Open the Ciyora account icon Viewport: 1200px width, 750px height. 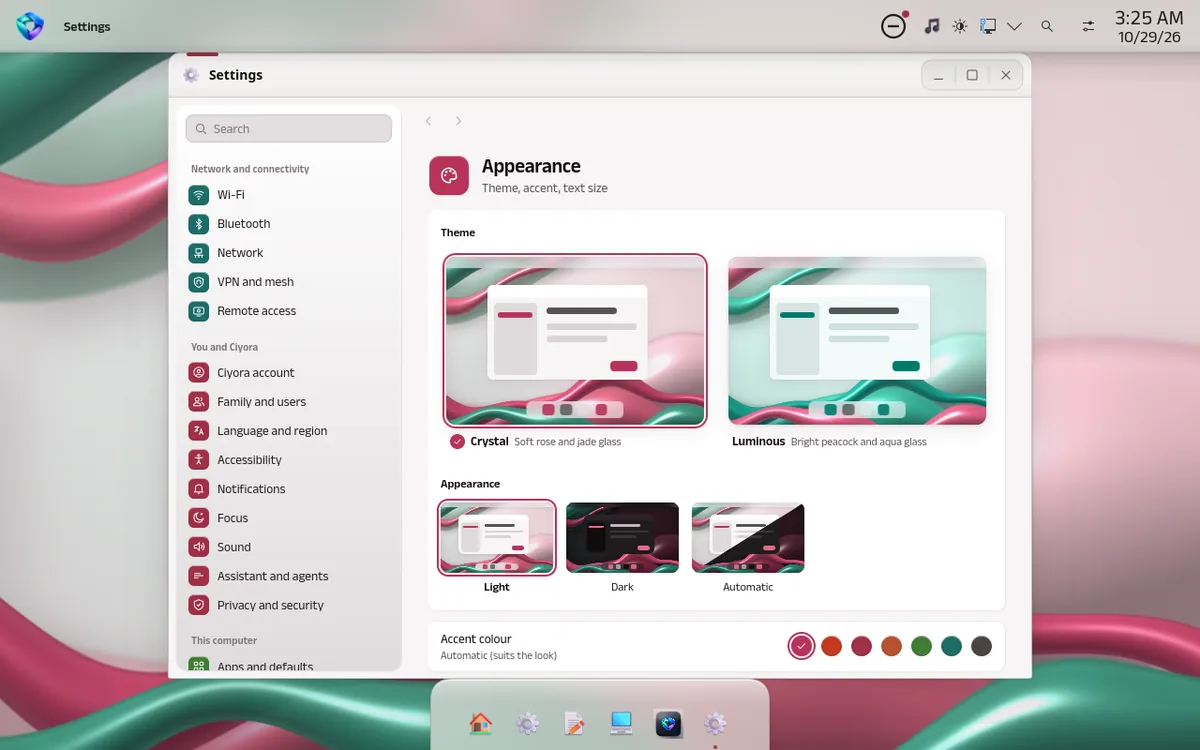(199, 373)
